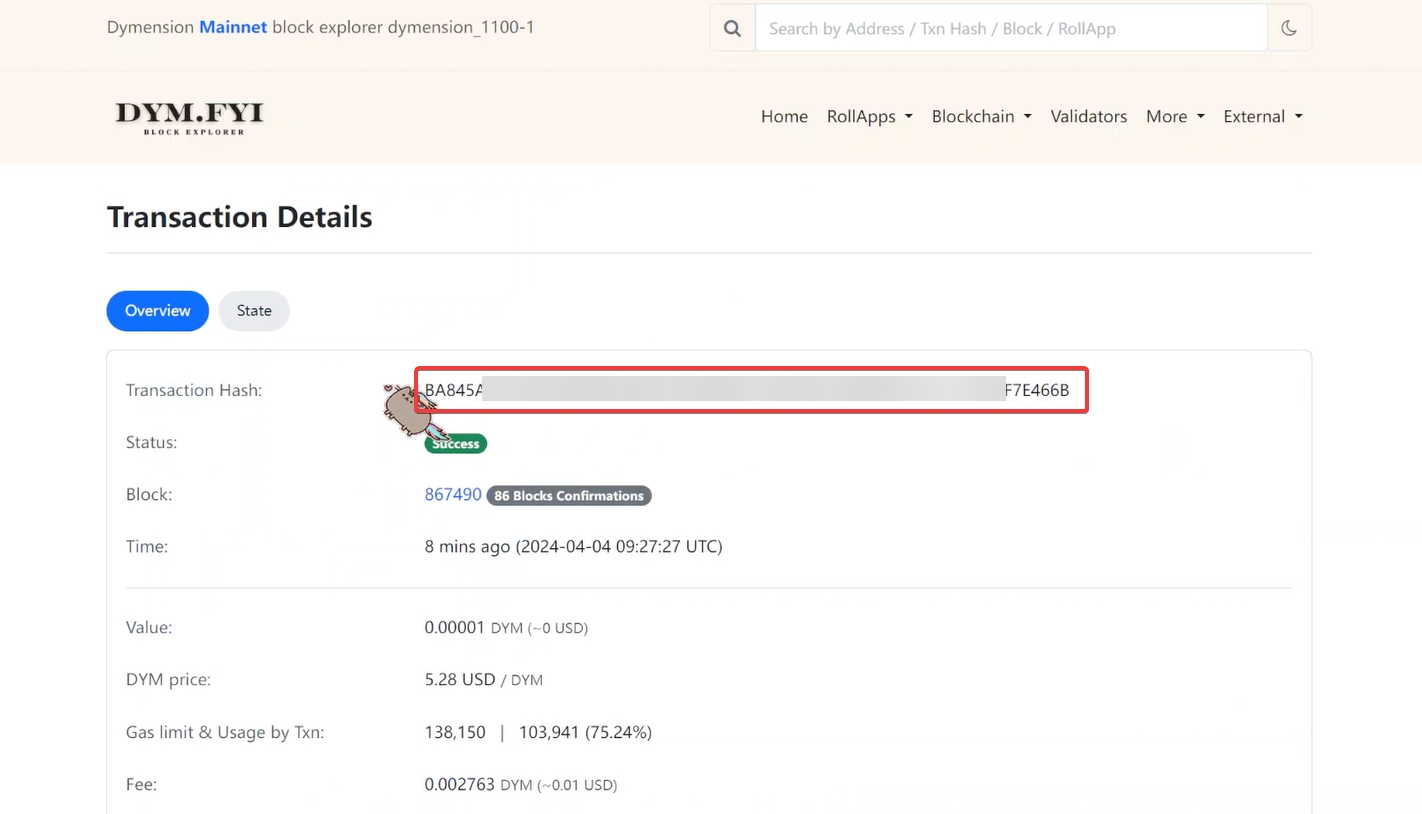Select the Overview tab
The height and width of the screenshot is (814, 1422).
coord(157,311)
